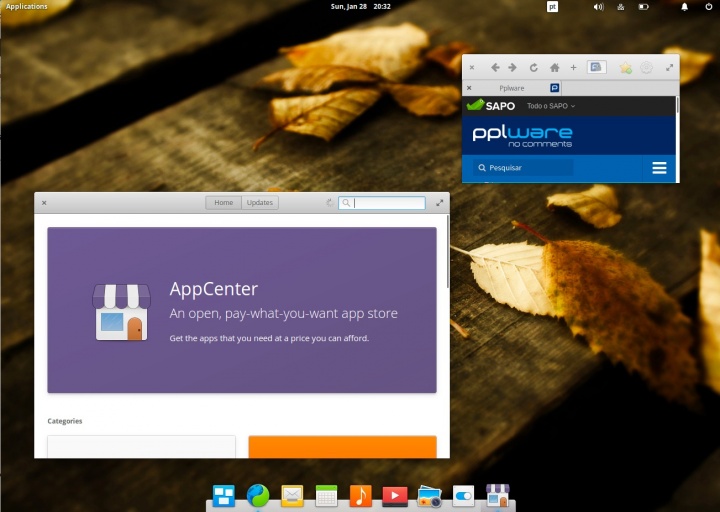Click the browser forward arrow

pyautogui.click(x=513, y=68)
